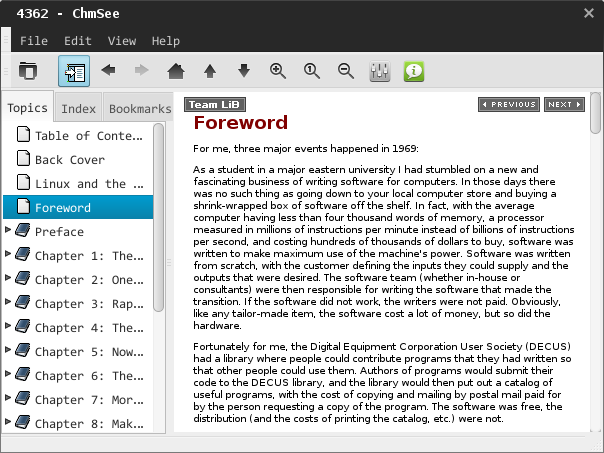Open 'Chapter 1: The...' topic text
Screen dimensions: 604x453
pyautogui.click(x=89, y=256)
